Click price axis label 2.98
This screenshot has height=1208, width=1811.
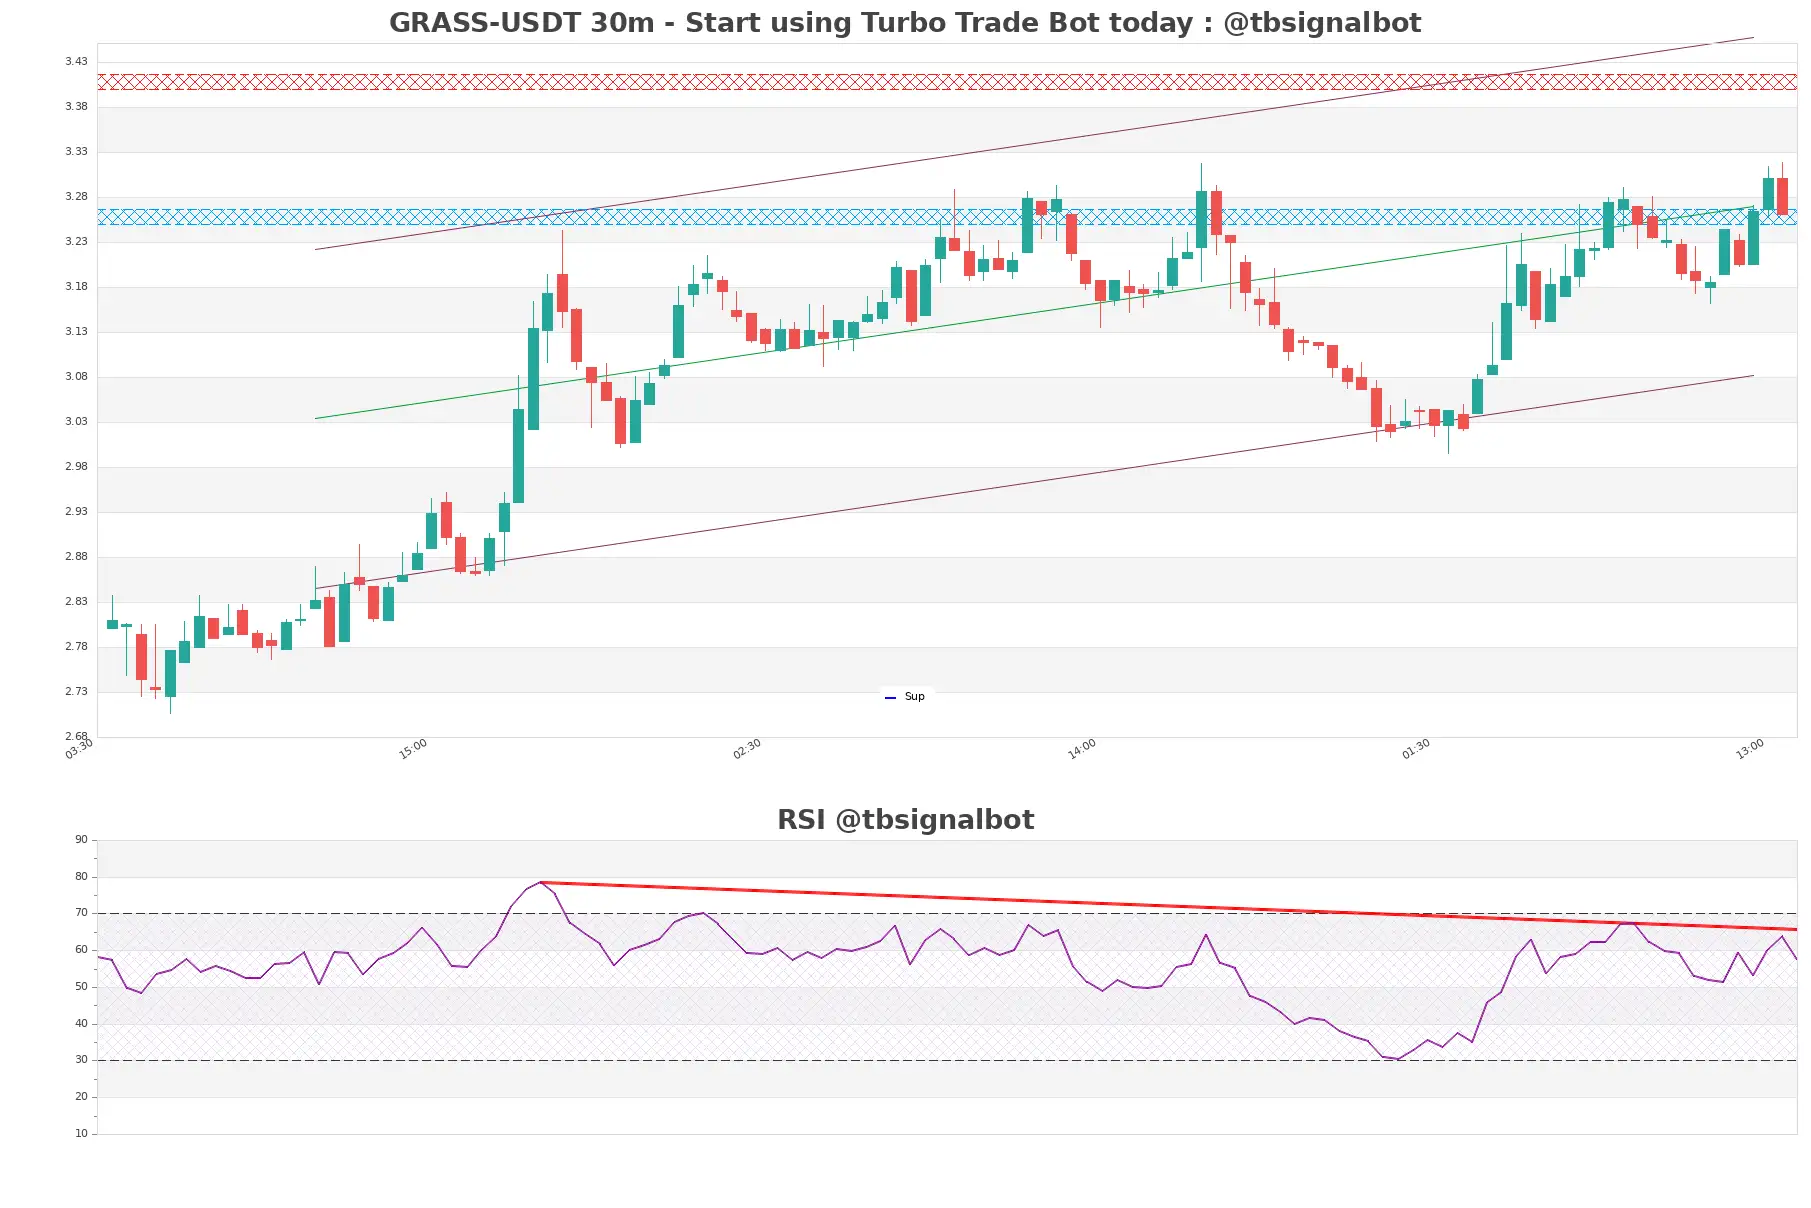(x=76, y=467)
